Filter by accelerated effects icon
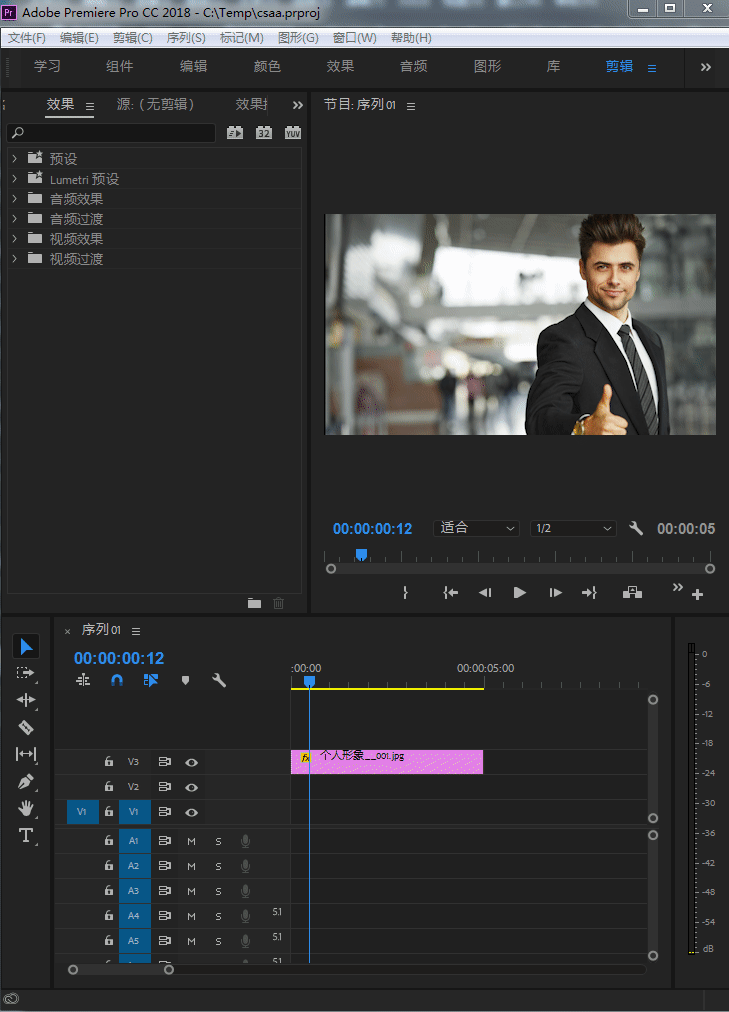729x1012 pixels. coord(235,132)
